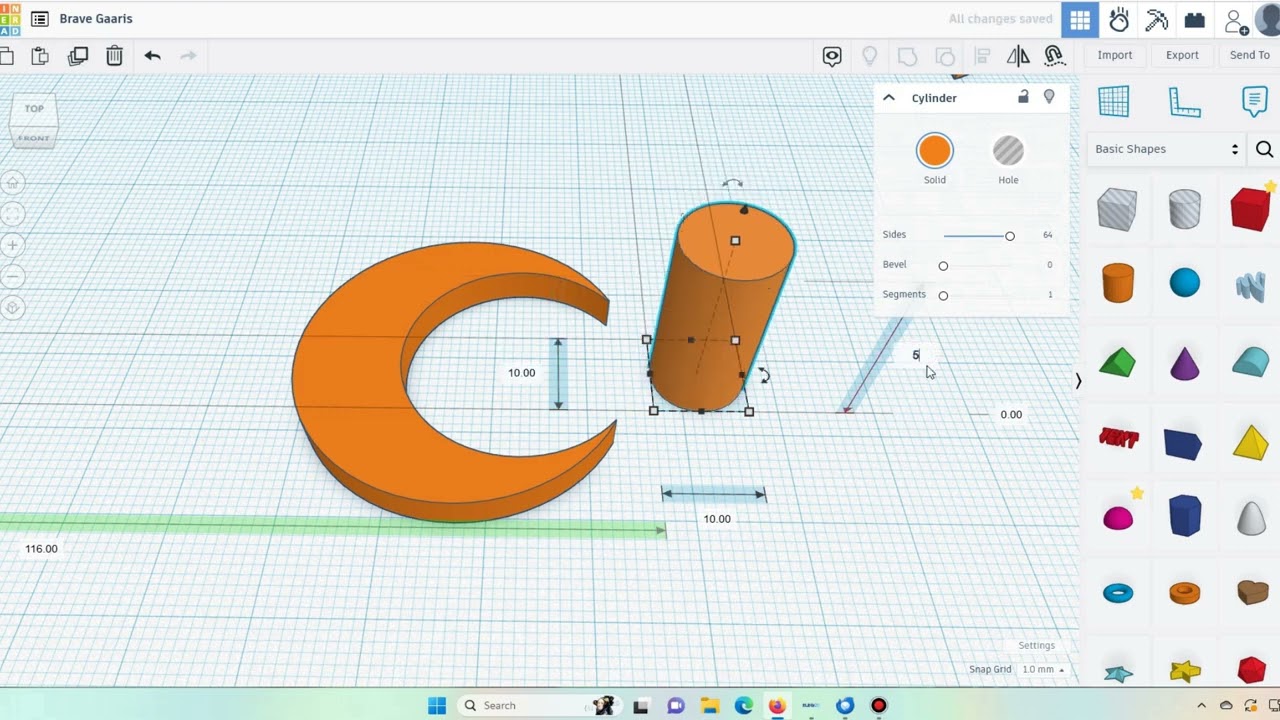1280x720 pixels.
Task: Open Blocks pickaxe mode
Action: pos(1156,19)
